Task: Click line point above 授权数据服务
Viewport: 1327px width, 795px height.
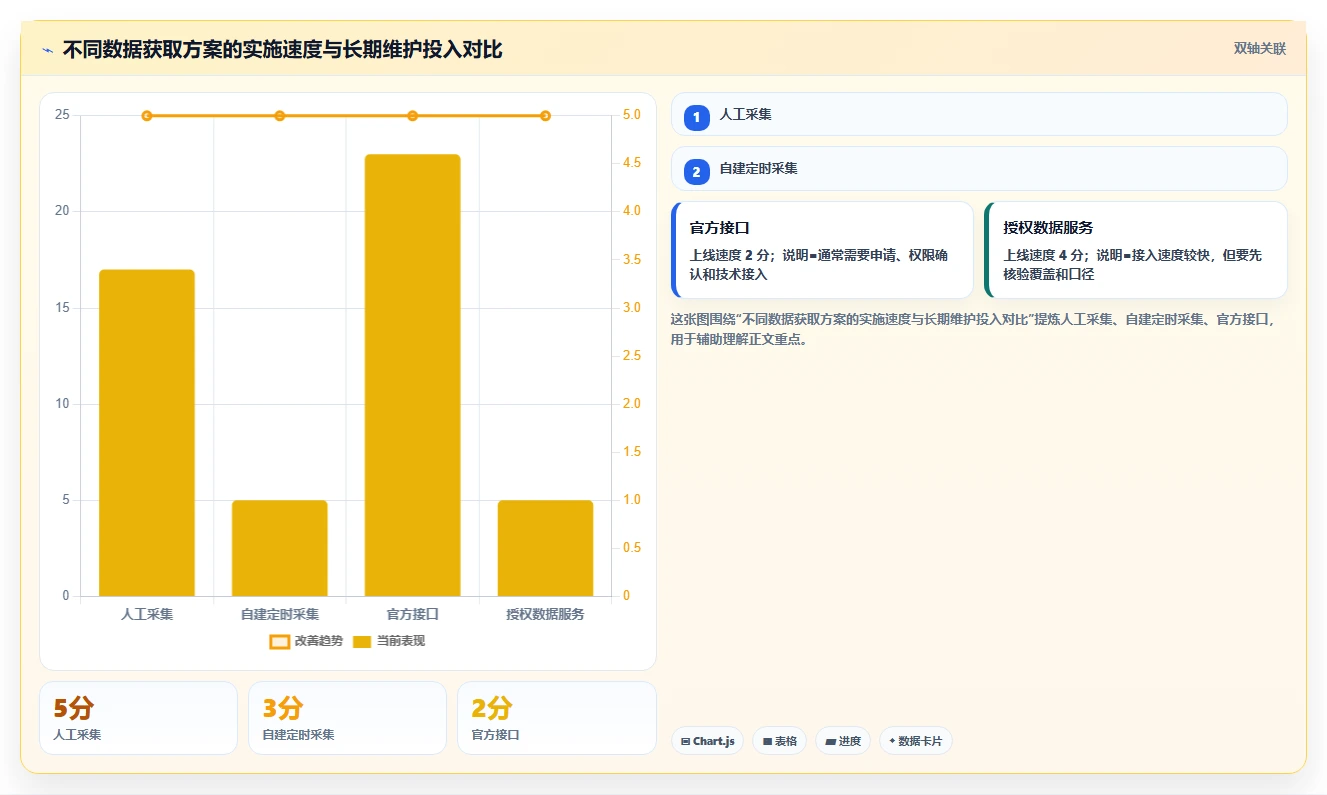Action: (545, 116)
